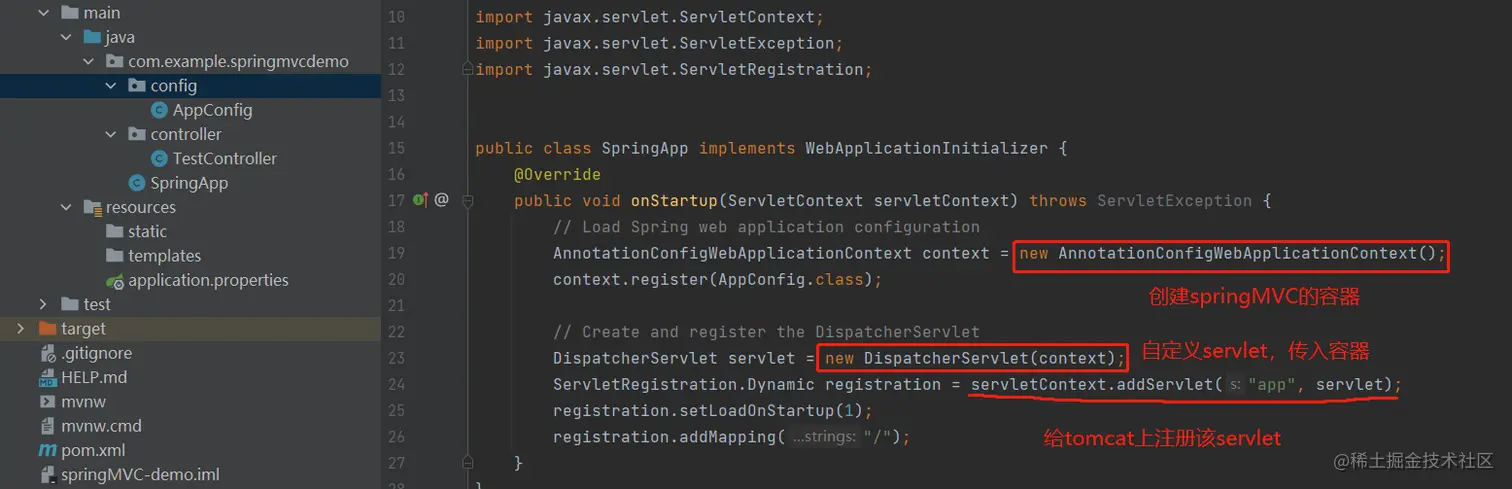This screenshot has width=1512, height=489.
Task: Fold the imports block at line 12
Action: coord(467,70)
